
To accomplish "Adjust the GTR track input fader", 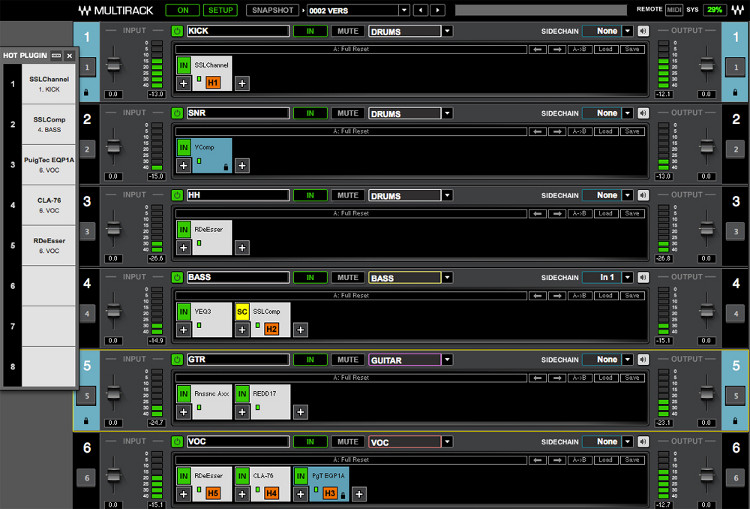I will 113,393.
